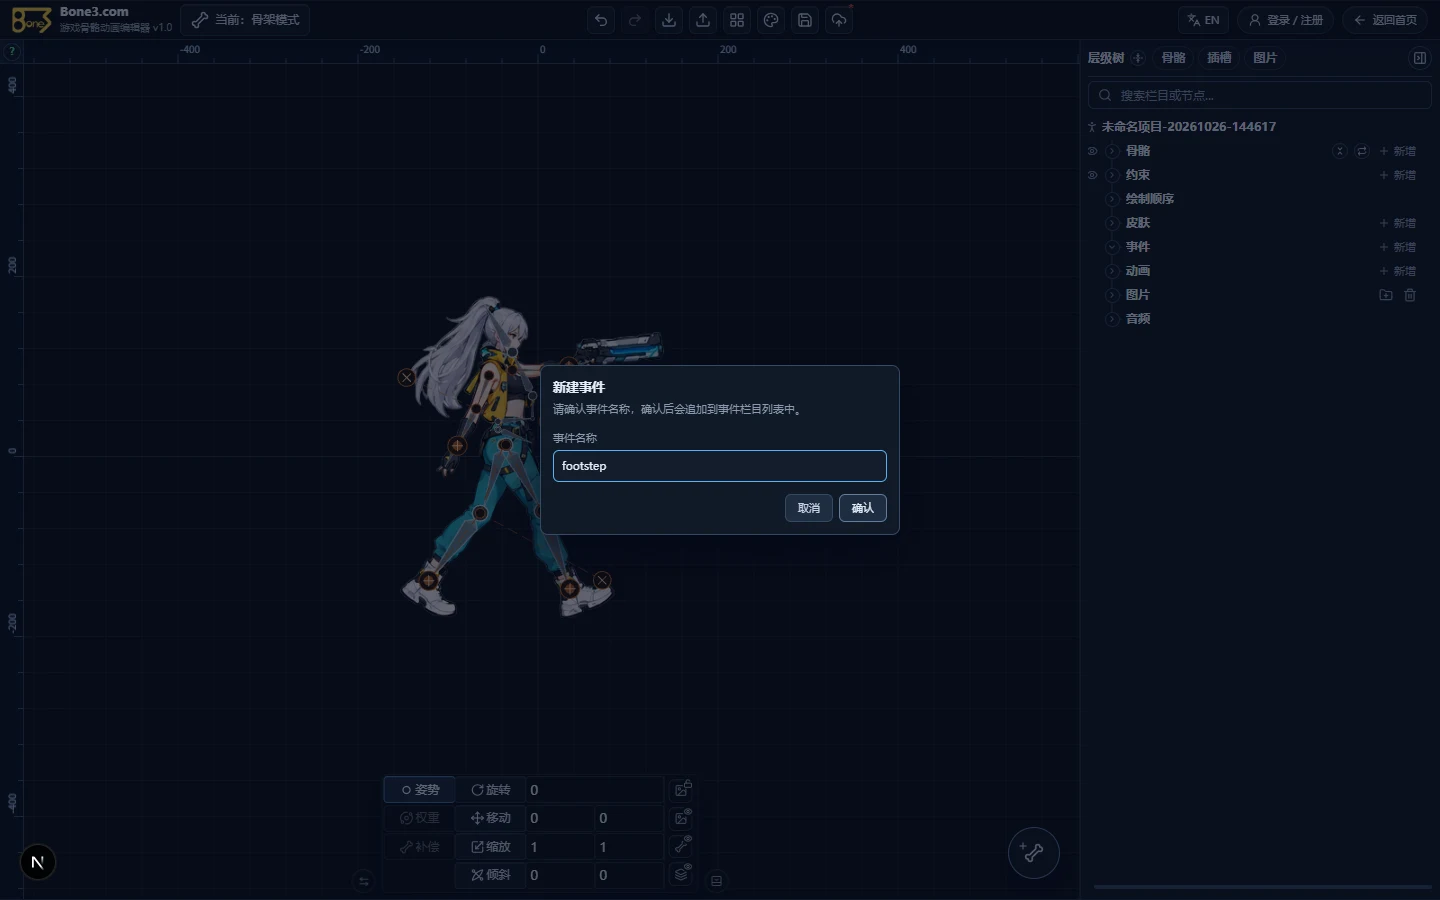Click the cloud upload icon
Image resolution: width=1440 pixels, height=900 pixels.
(839, 20)
